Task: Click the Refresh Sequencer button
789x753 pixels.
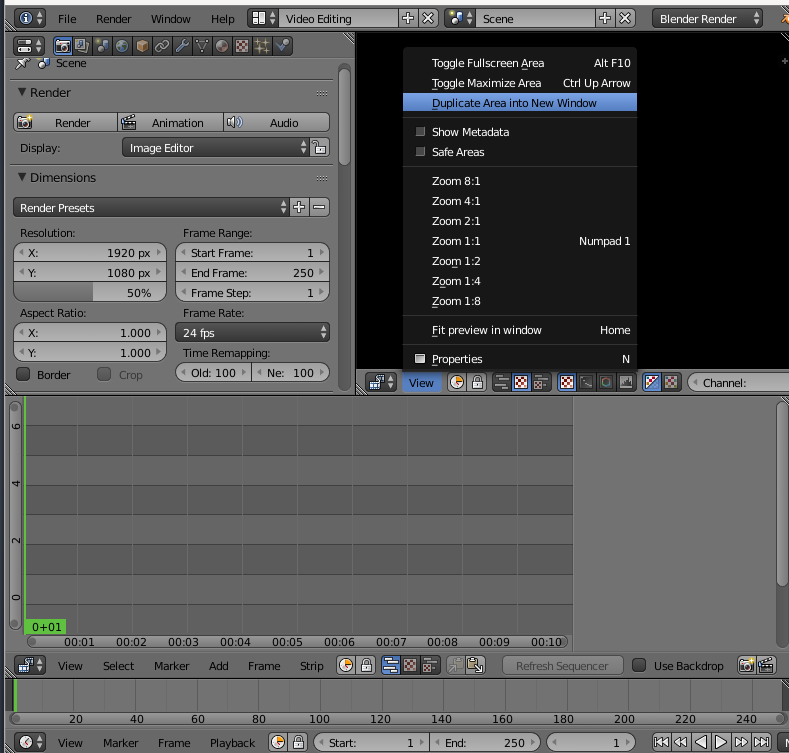Action: click(x=562, y=666)
